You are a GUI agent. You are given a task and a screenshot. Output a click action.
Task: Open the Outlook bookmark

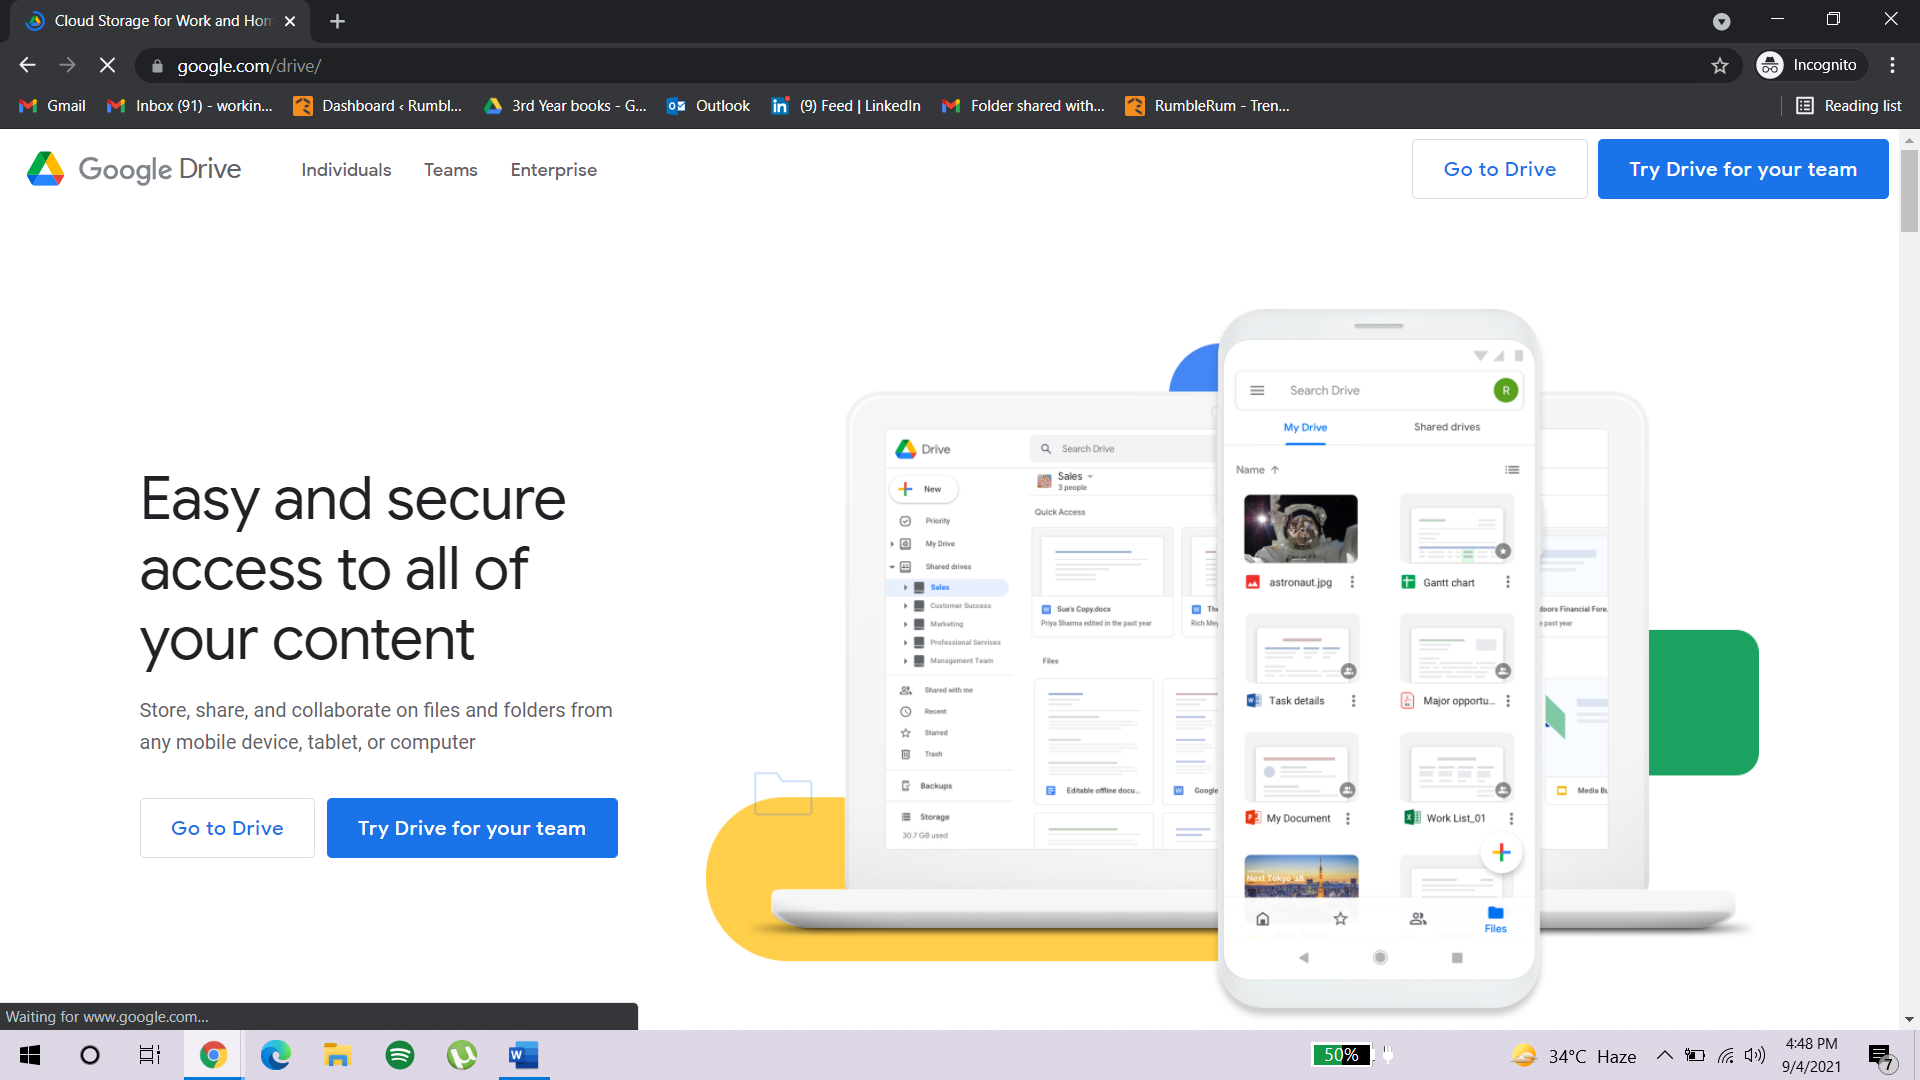click(x=708, y=106)
